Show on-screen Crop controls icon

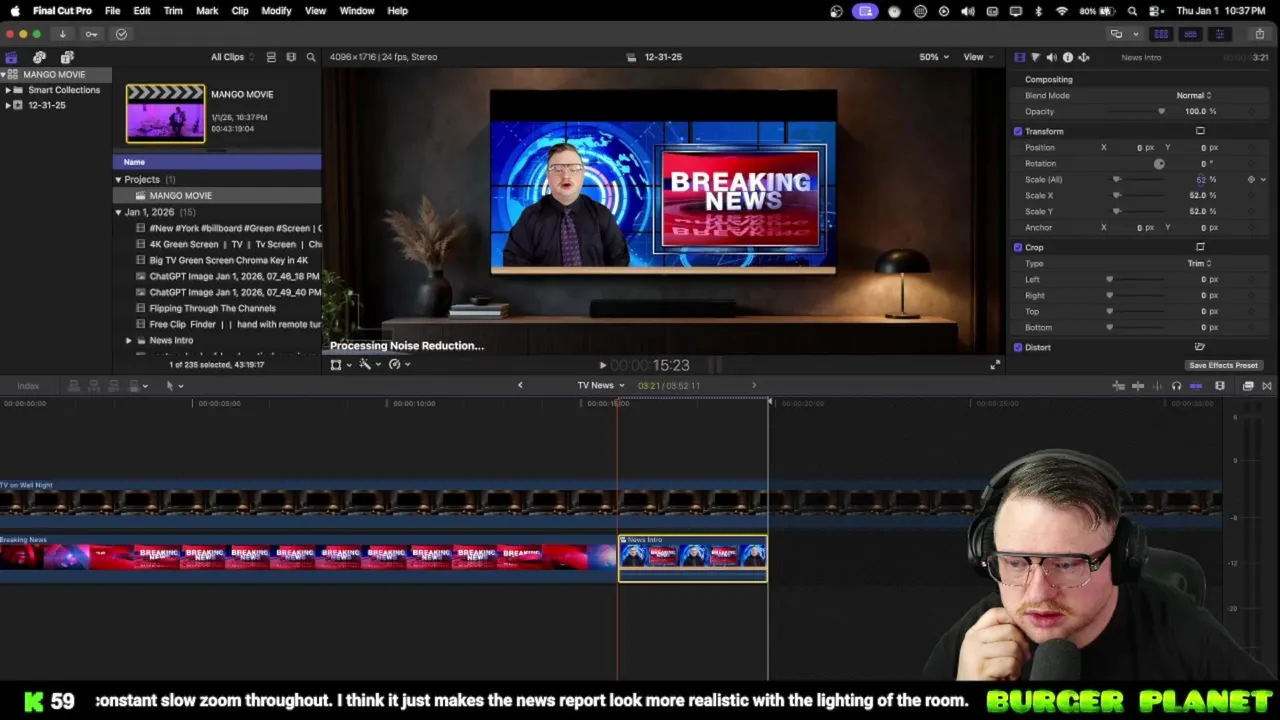1200,247
